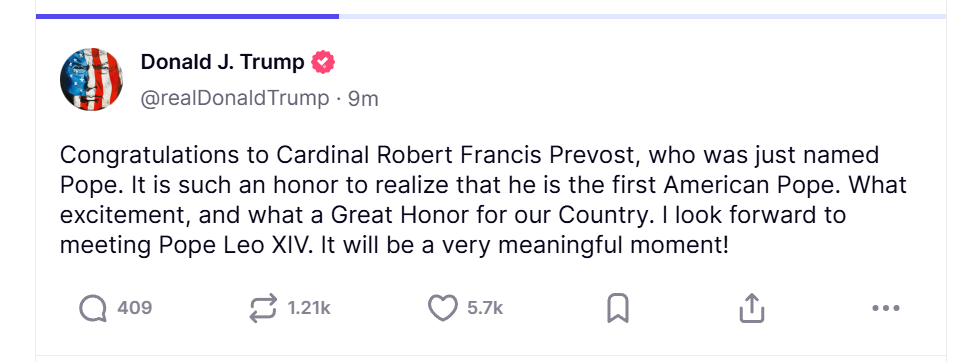Click the light unfilled part of the progress bar
The width and height of the screenshot is (965, 362).
(x=643, y=16)
